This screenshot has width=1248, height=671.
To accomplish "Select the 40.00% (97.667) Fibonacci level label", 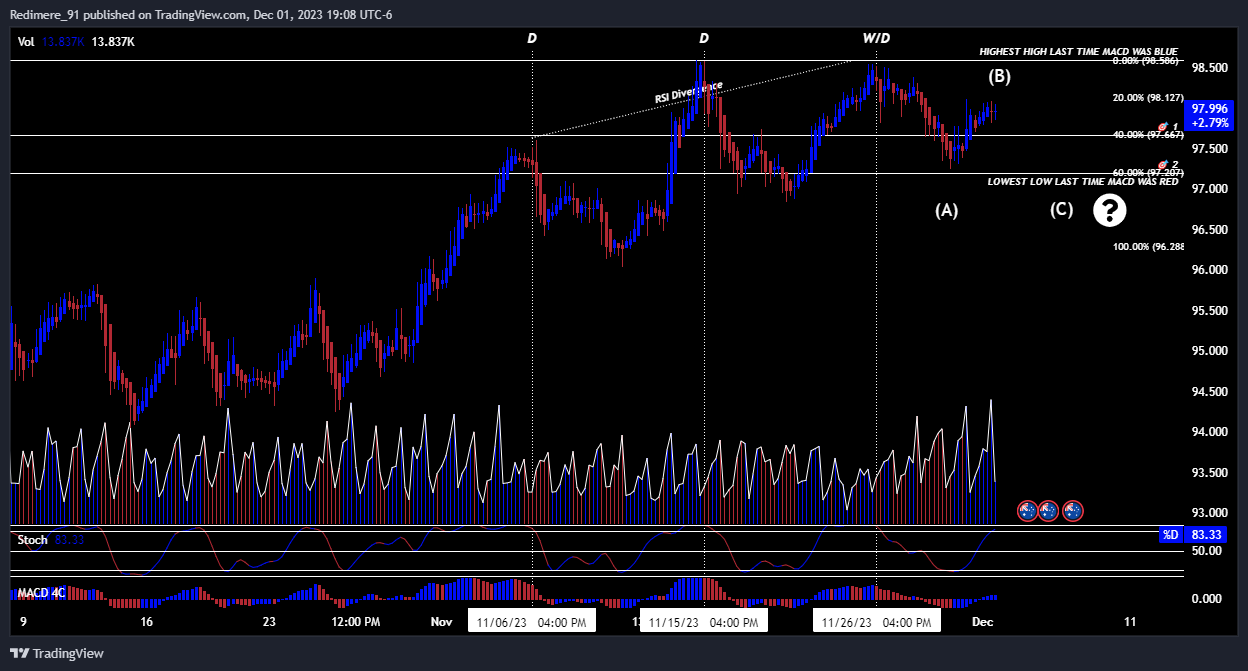I will click(x=1148, y=135).
